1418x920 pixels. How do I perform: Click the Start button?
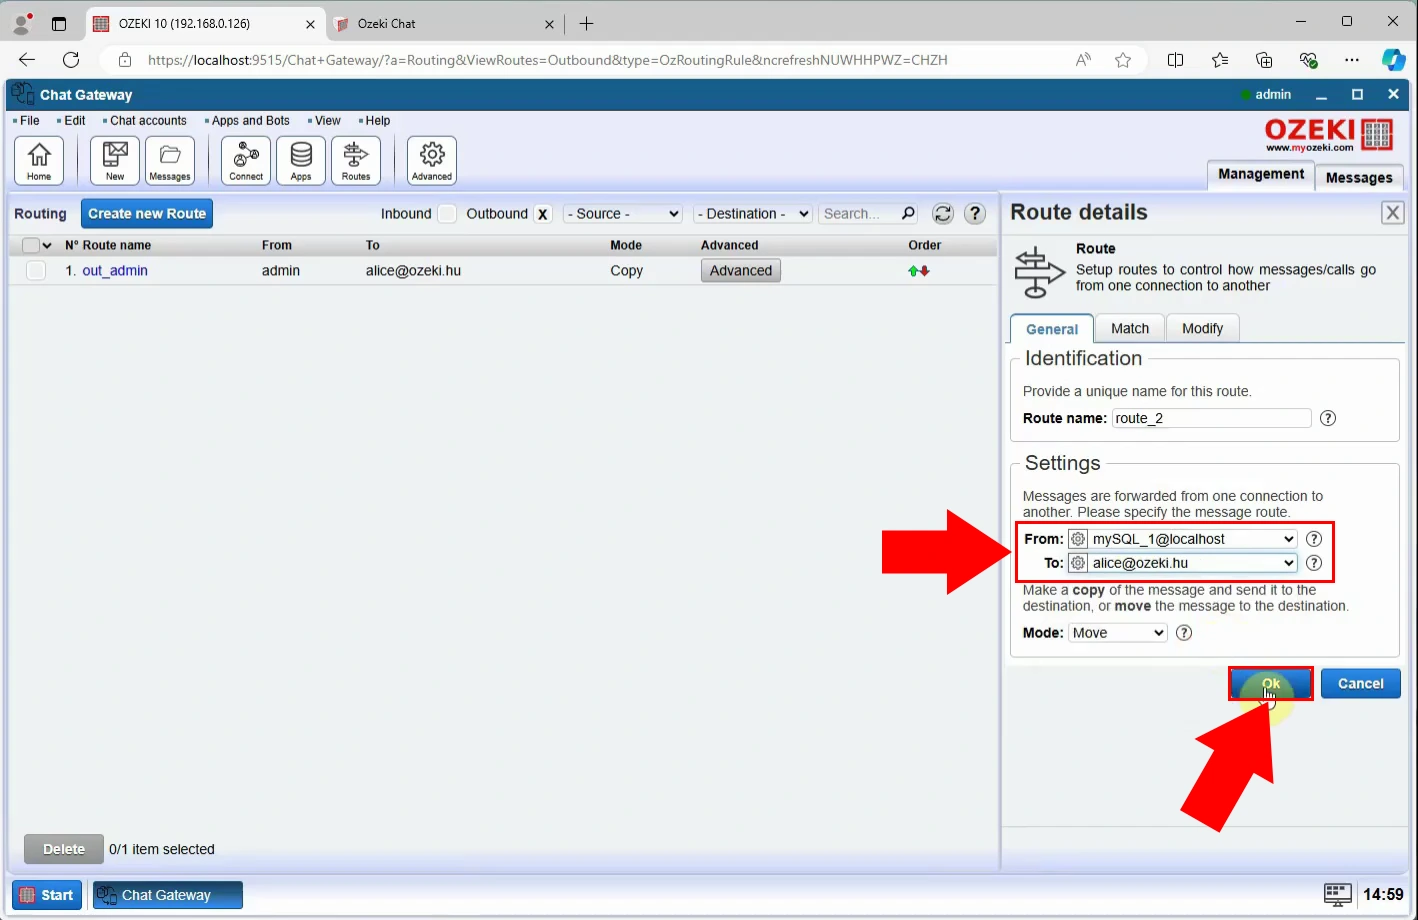47,895
